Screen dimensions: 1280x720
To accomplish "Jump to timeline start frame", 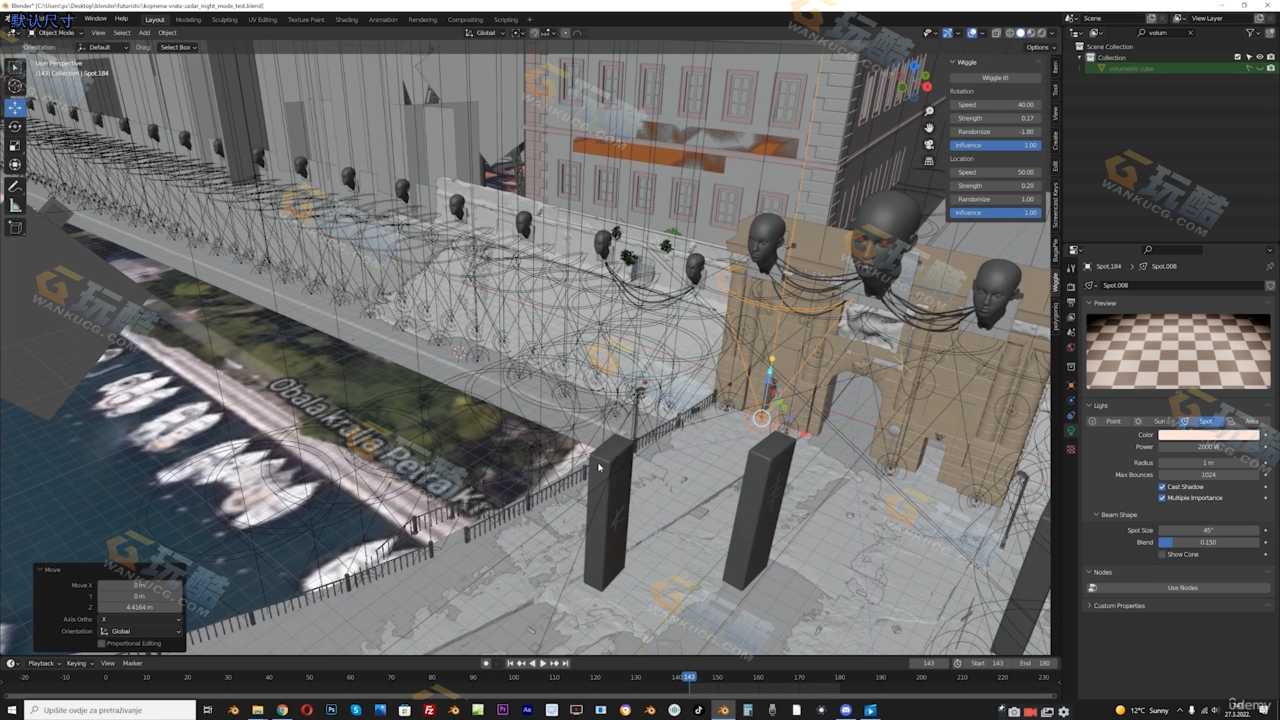I will coord(510,663).
